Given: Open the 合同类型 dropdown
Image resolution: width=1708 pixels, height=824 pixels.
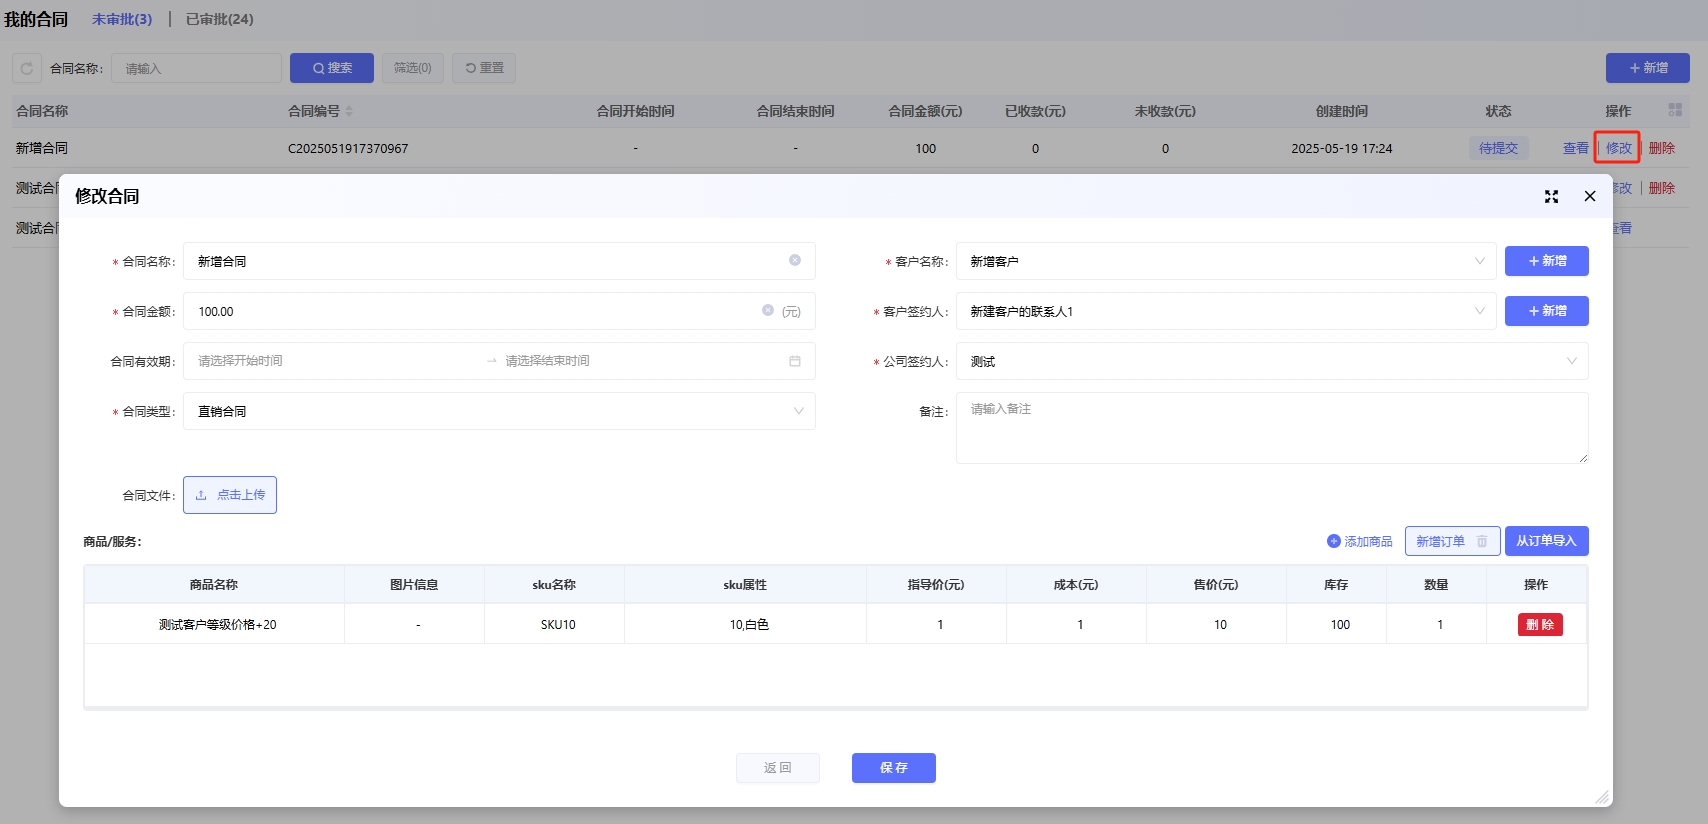Looking at the screenshot, I should [798, 411].
